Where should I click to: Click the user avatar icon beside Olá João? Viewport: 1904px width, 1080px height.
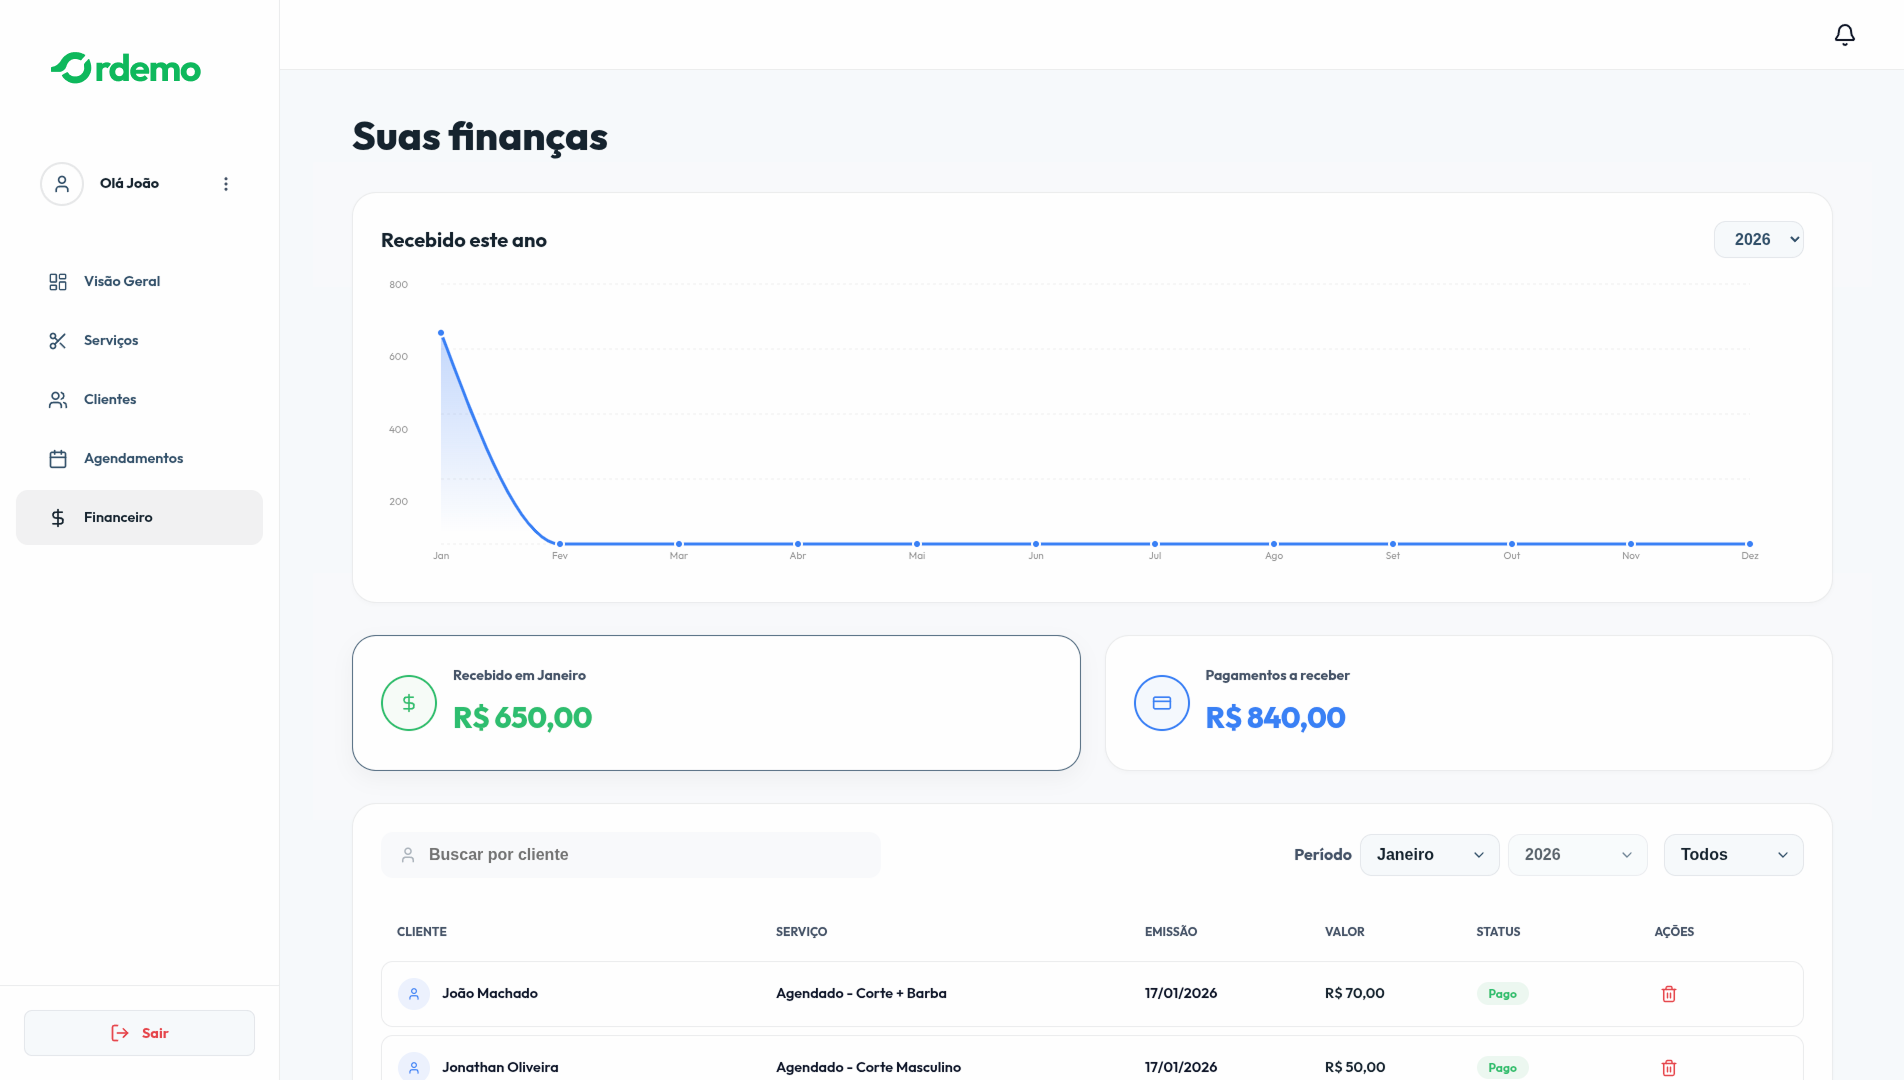62,184
